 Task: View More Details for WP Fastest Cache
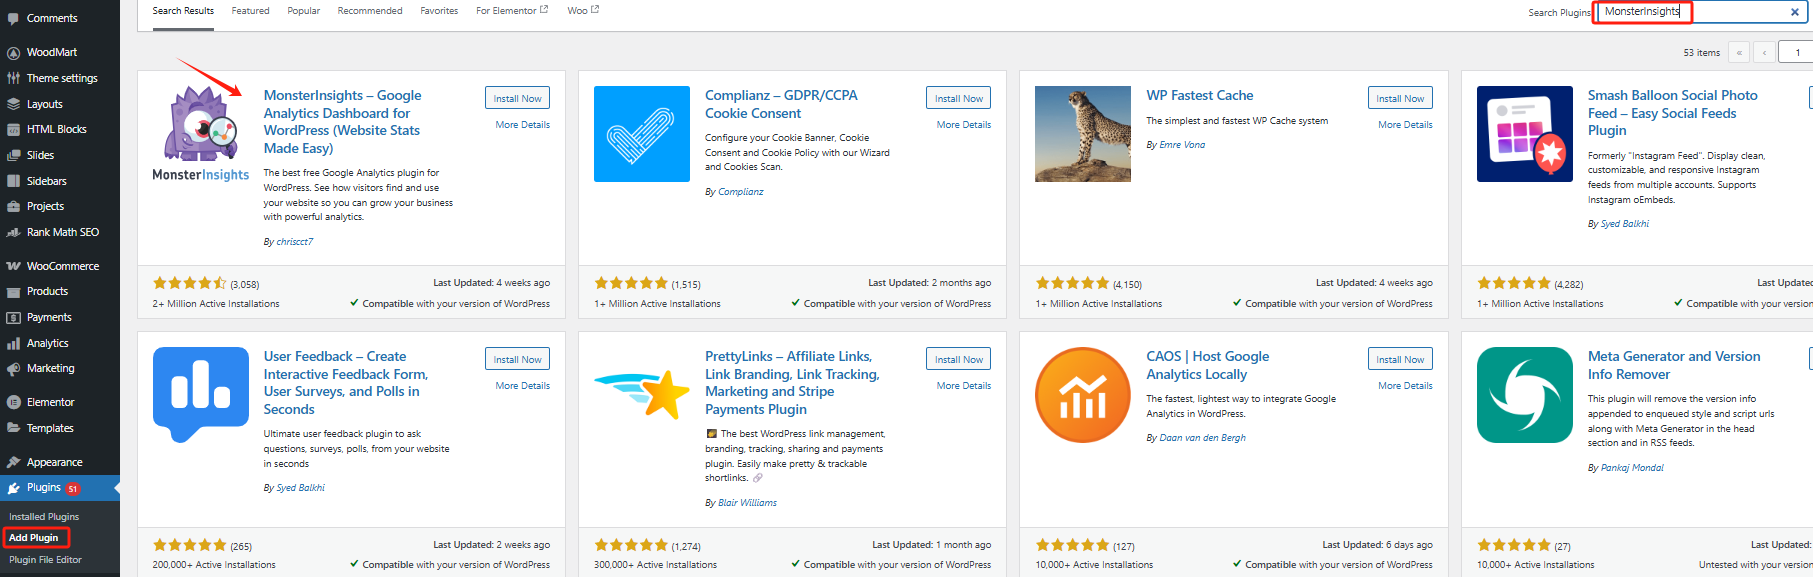coord(1405,125)
